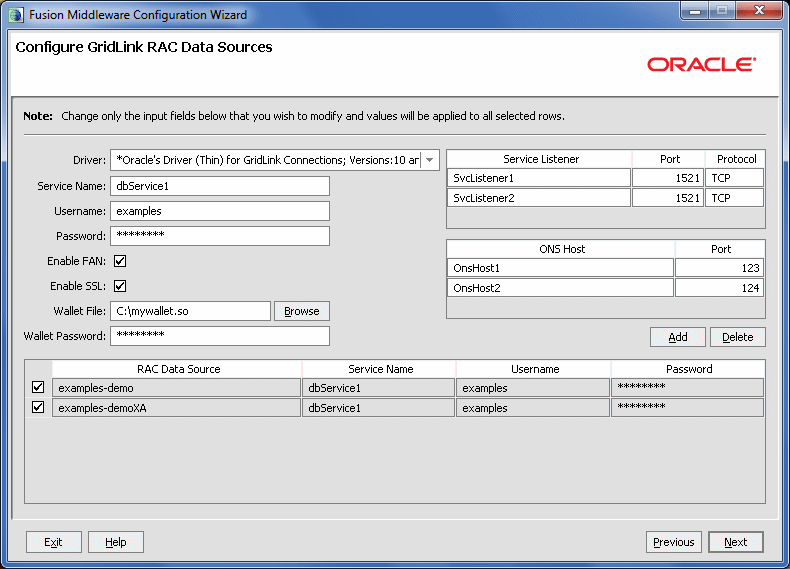Click the Fusion Middleware wizard title bar icon
Viewport: 790px width, 569px height.
16,14
